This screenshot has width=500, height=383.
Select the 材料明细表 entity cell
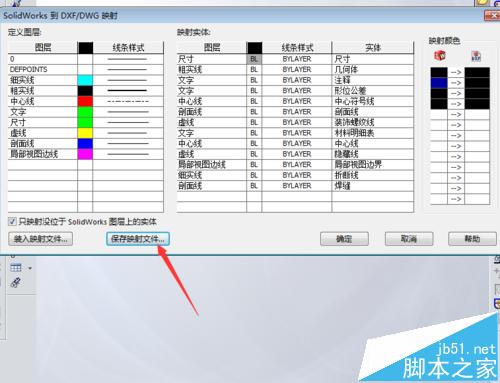[x=373, y=133]
